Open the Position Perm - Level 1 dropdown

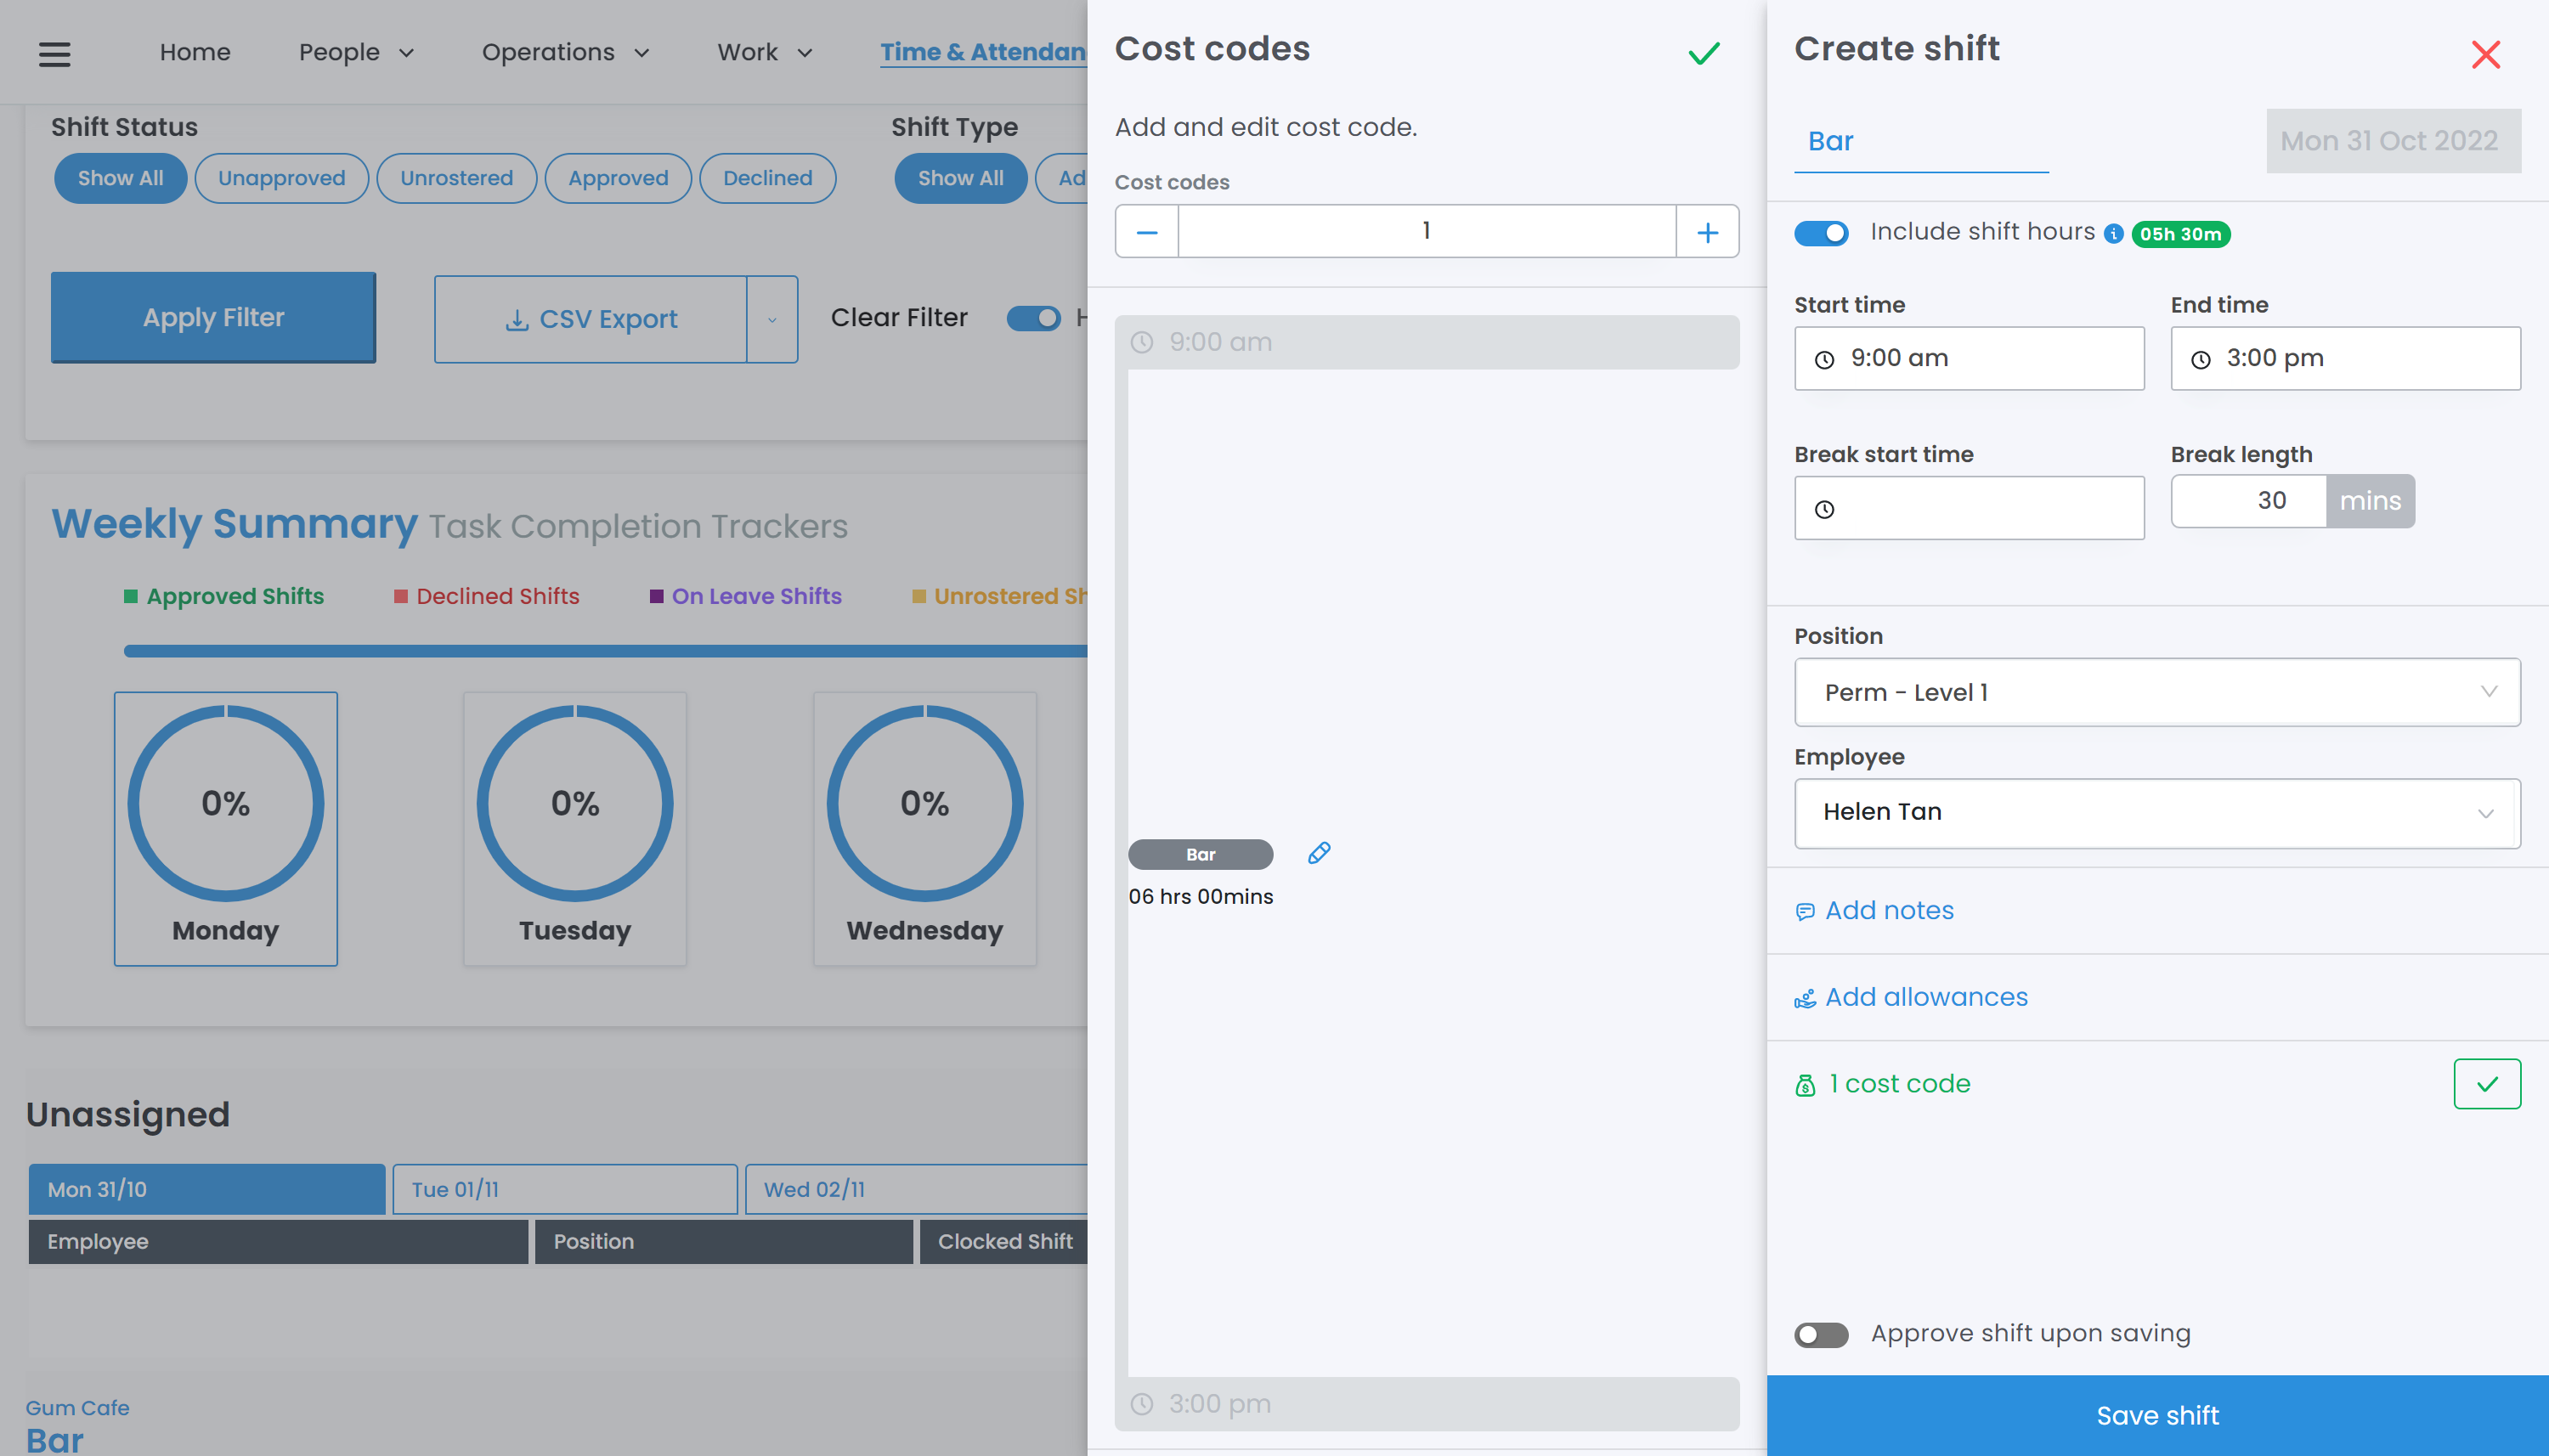click(2157, 692)
